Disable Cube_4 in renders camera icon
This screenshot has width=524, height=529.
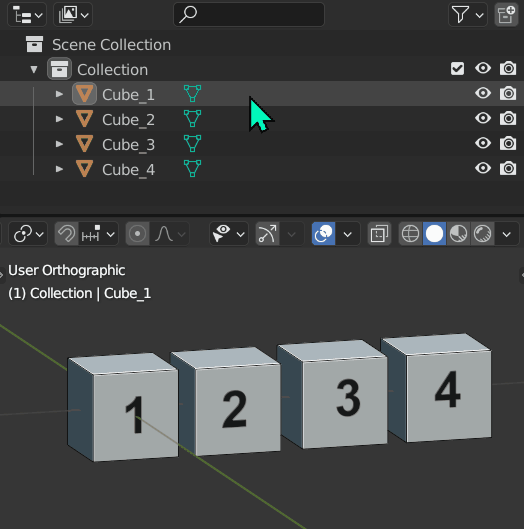tap(508, 168)
